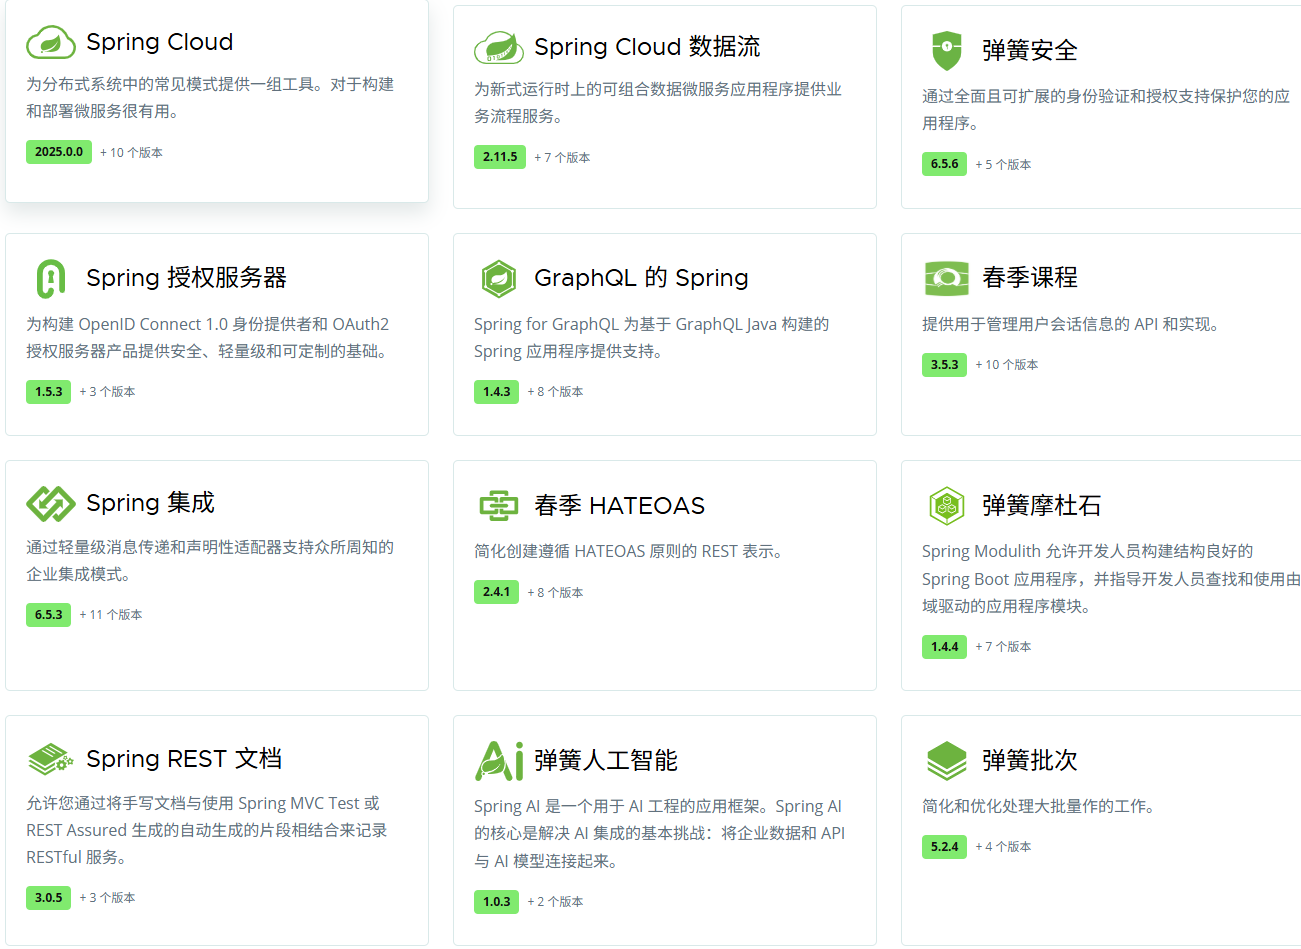Screen dimensions: 1301x949
Task: Click the Spring Cloud leaf-cloud icon
Action: point(50,43)
